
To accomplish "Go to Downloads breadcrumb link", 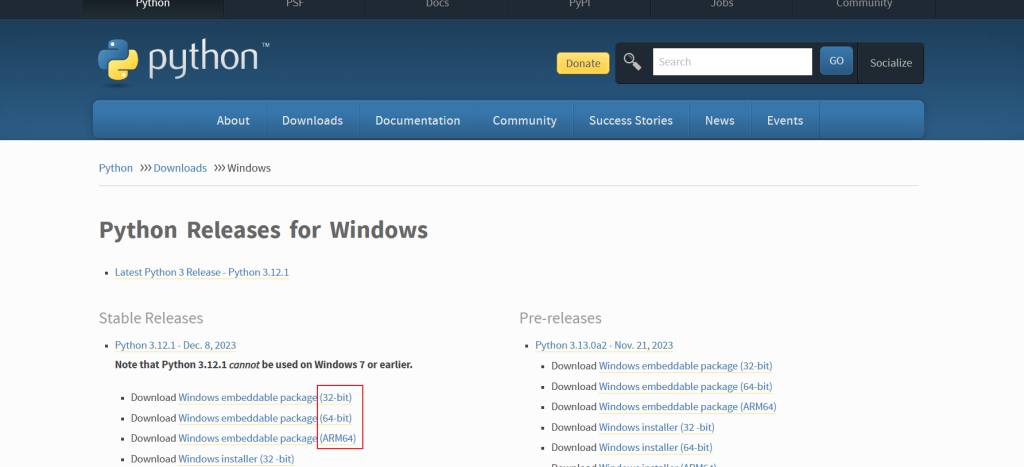I will pyautogui.click(x=180, y=168).
